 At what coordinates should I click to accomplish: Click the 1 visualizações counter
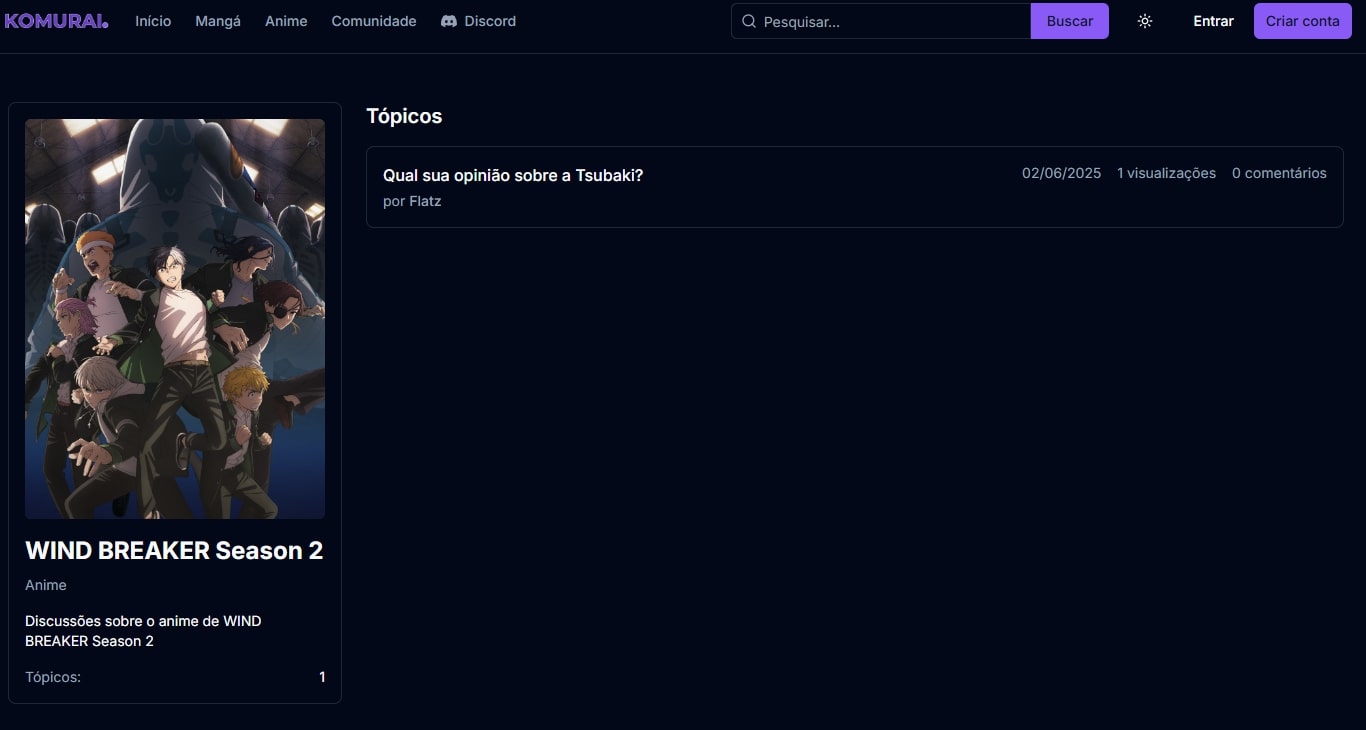pyautogui.click(x=1166, y=173)
